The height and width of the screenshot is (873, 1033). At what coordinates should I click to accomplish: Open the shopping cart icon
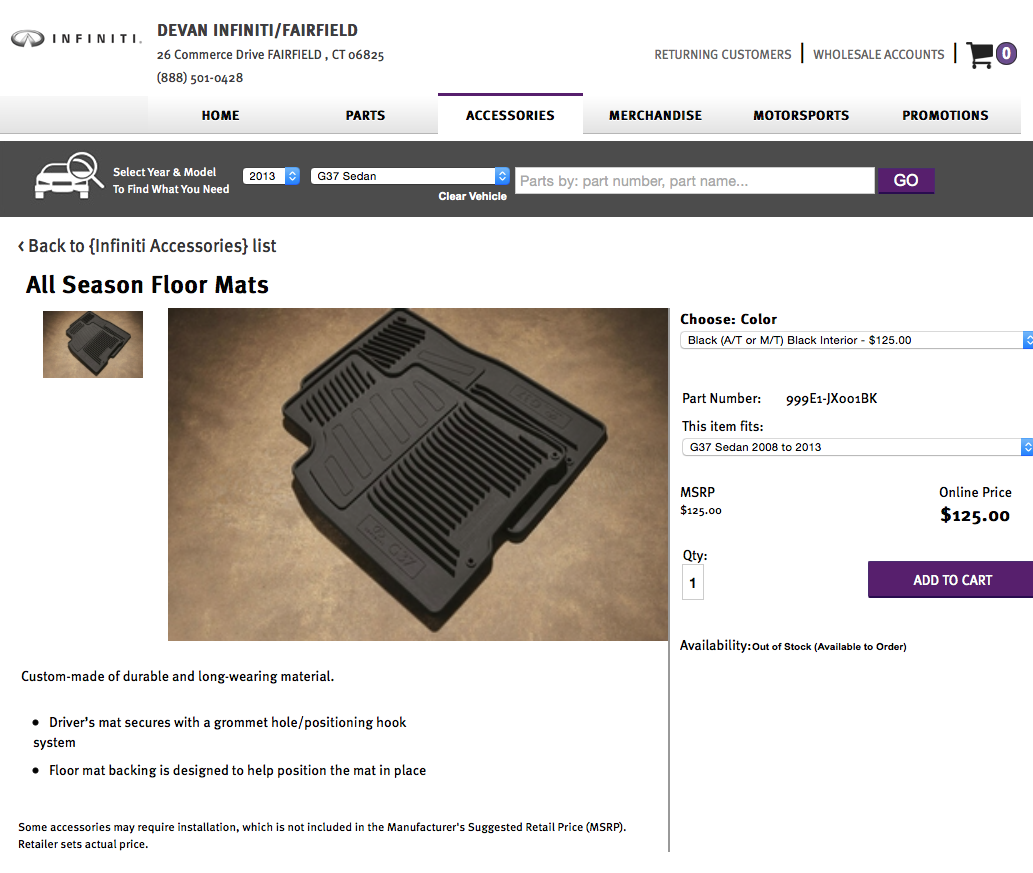980,55
